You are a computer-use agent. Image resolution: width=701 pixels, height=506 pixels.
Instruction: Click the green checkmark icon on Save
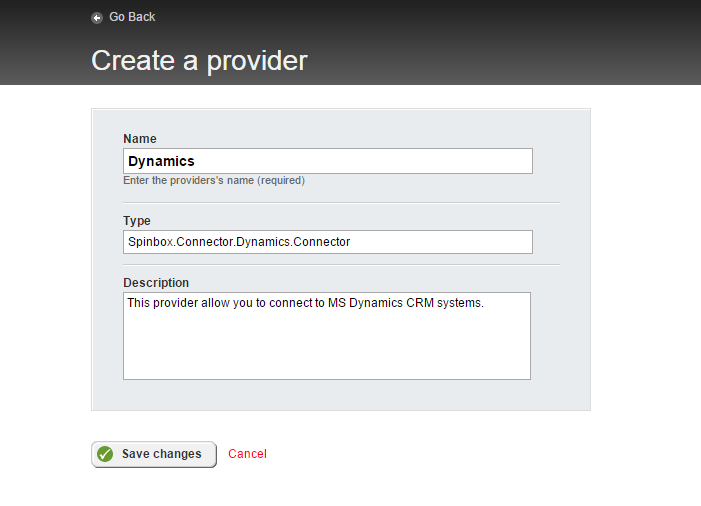point(106,454)
